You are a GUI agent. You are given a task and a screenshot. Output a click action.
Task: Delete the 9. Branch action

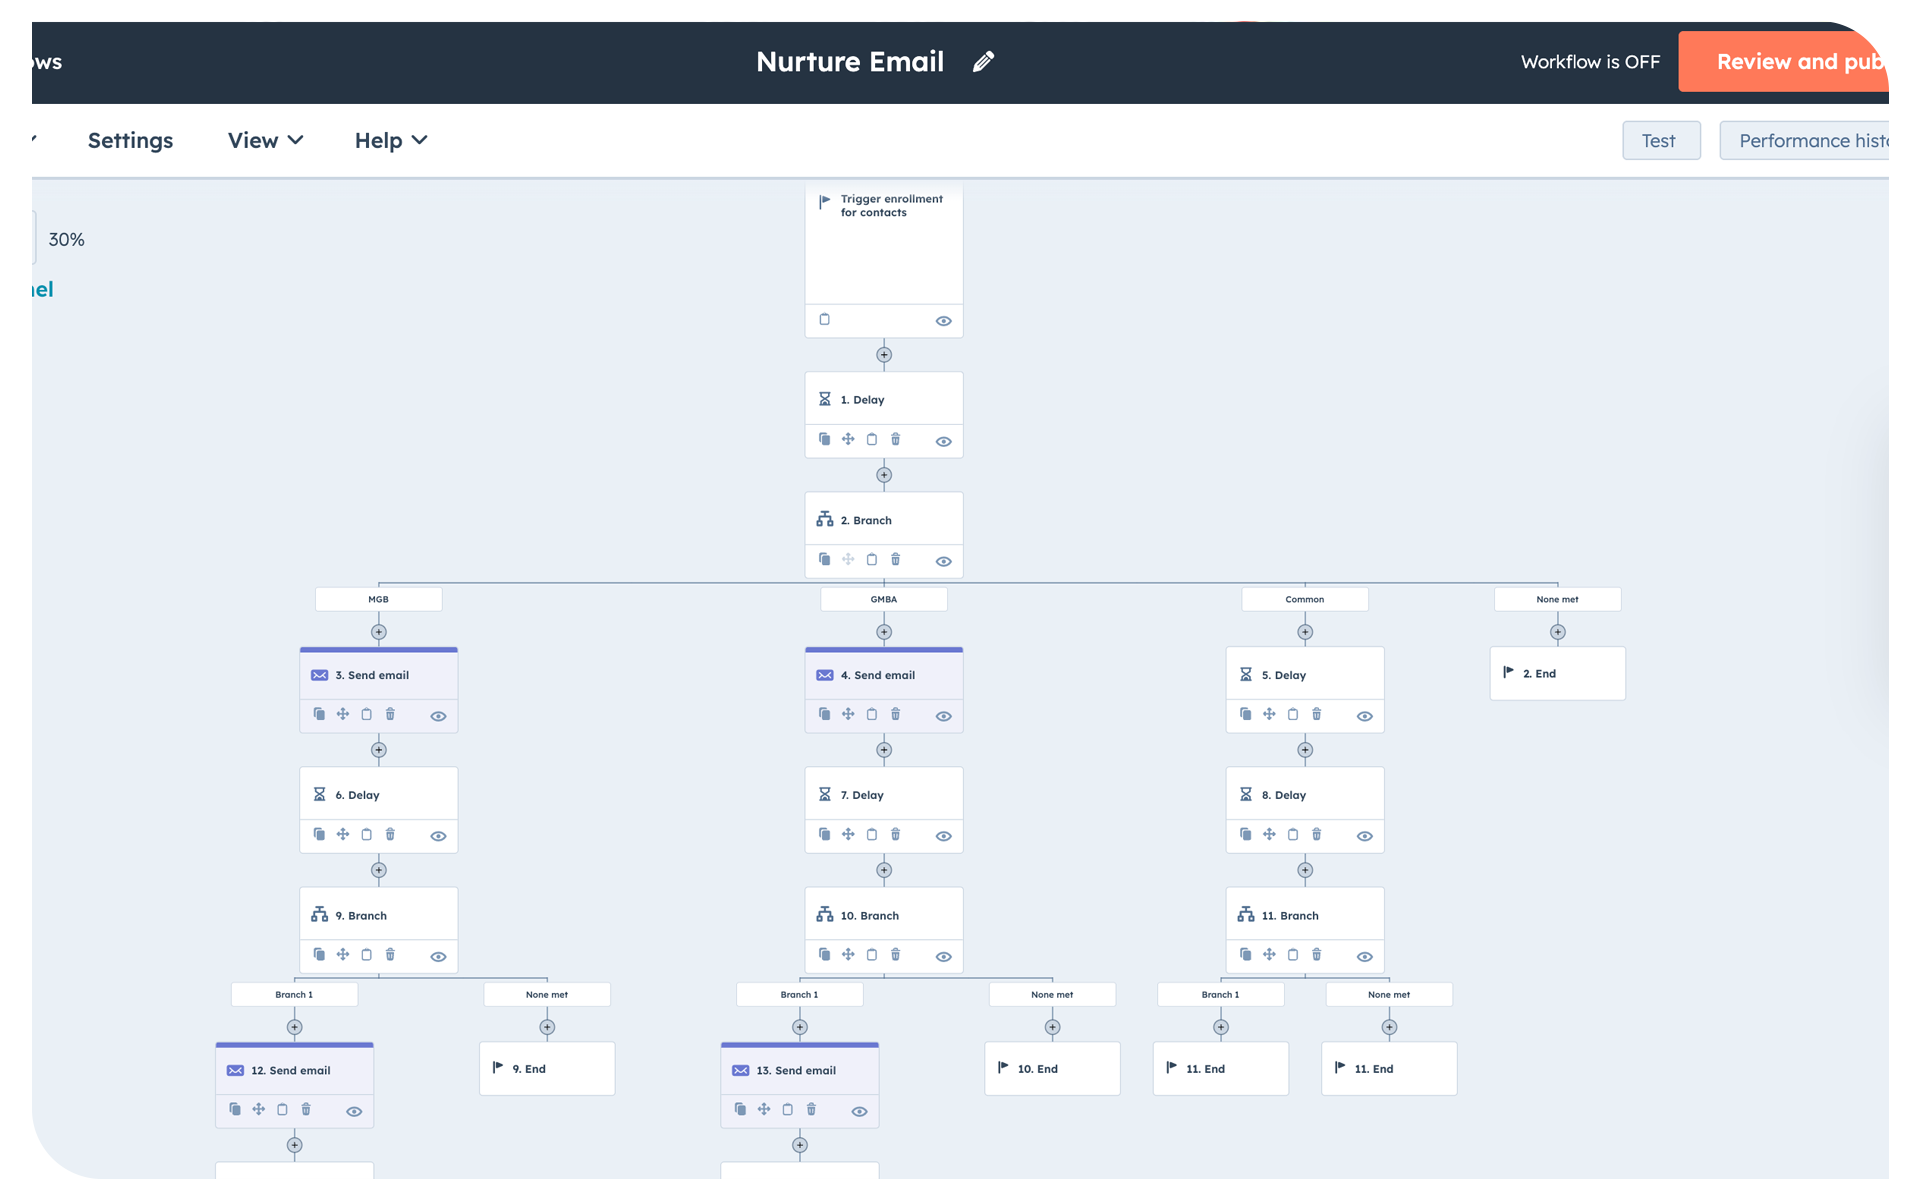click(391, 954)
